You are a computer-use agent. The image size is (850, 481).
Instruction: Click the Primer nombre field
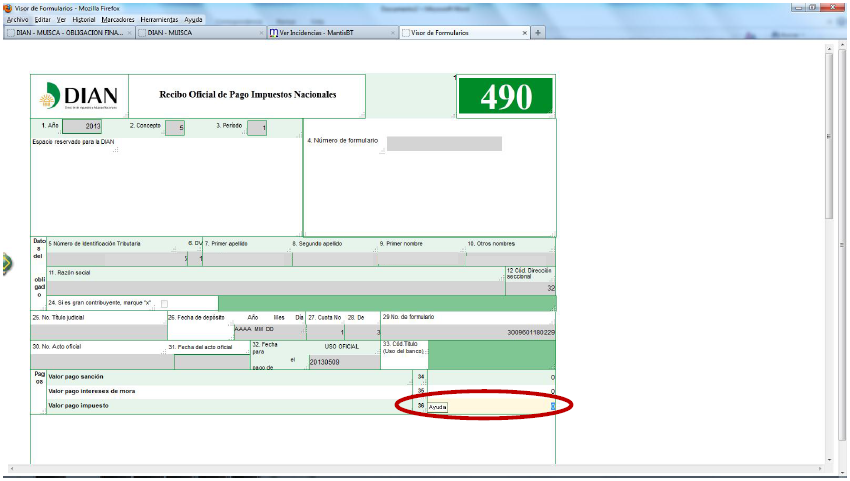(422, 259)
